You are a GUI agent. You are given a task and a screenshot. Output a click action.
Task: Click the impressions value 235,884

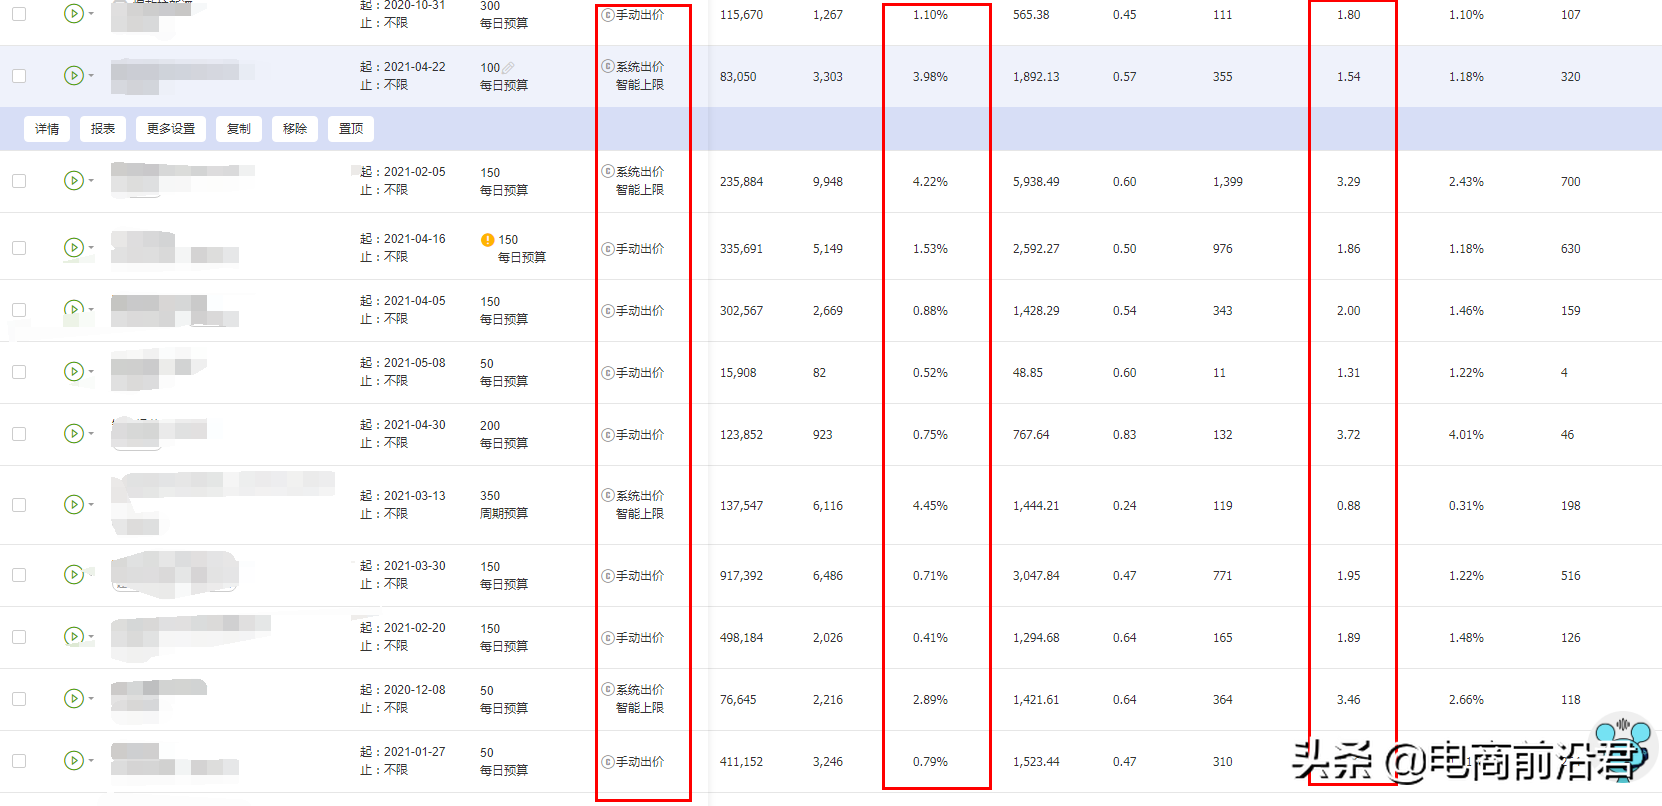(x=741, y=182)
